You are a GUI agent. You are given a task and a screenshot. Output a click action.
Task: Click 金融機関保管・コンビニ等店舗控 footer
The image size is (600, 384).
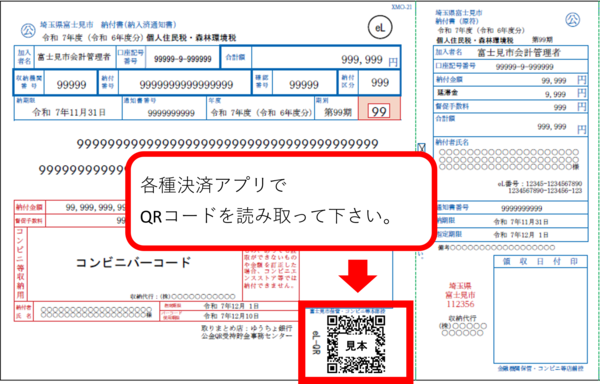[x=541, y=368]
